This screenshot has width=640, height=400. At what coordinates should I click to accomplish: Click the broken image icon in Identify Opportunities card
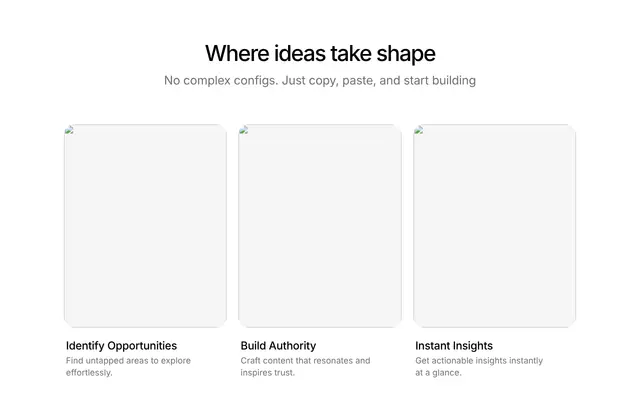[x=69, y=130]
